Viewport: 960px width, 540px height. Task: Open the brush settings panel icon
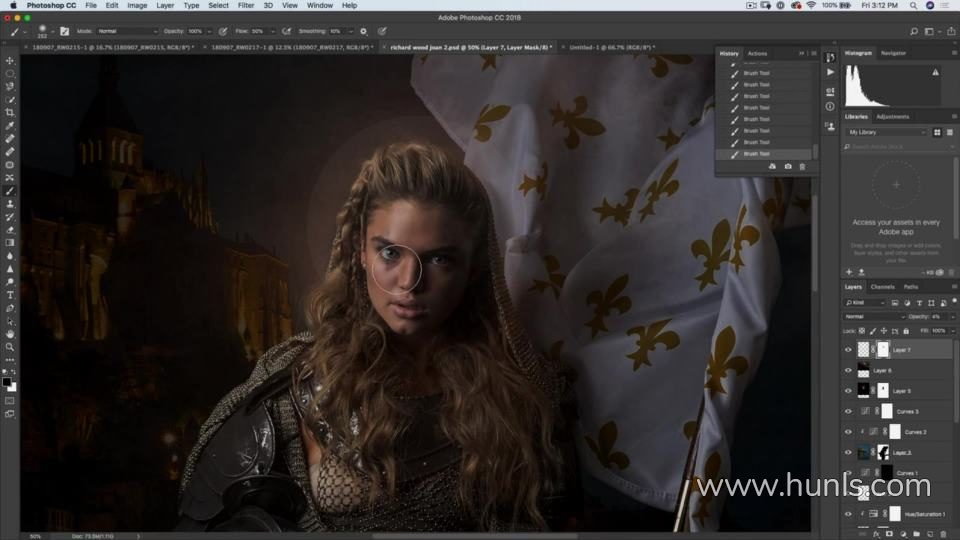tap(64, 31)
